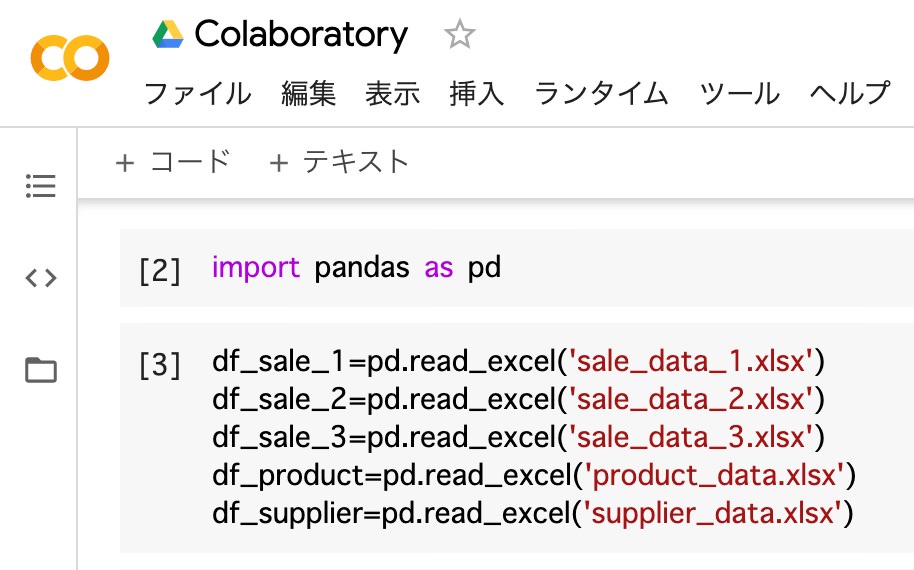Viewport: 914px width, 570px height.
Task: Open the ファイル menu
Action: [x=198, y=94]
